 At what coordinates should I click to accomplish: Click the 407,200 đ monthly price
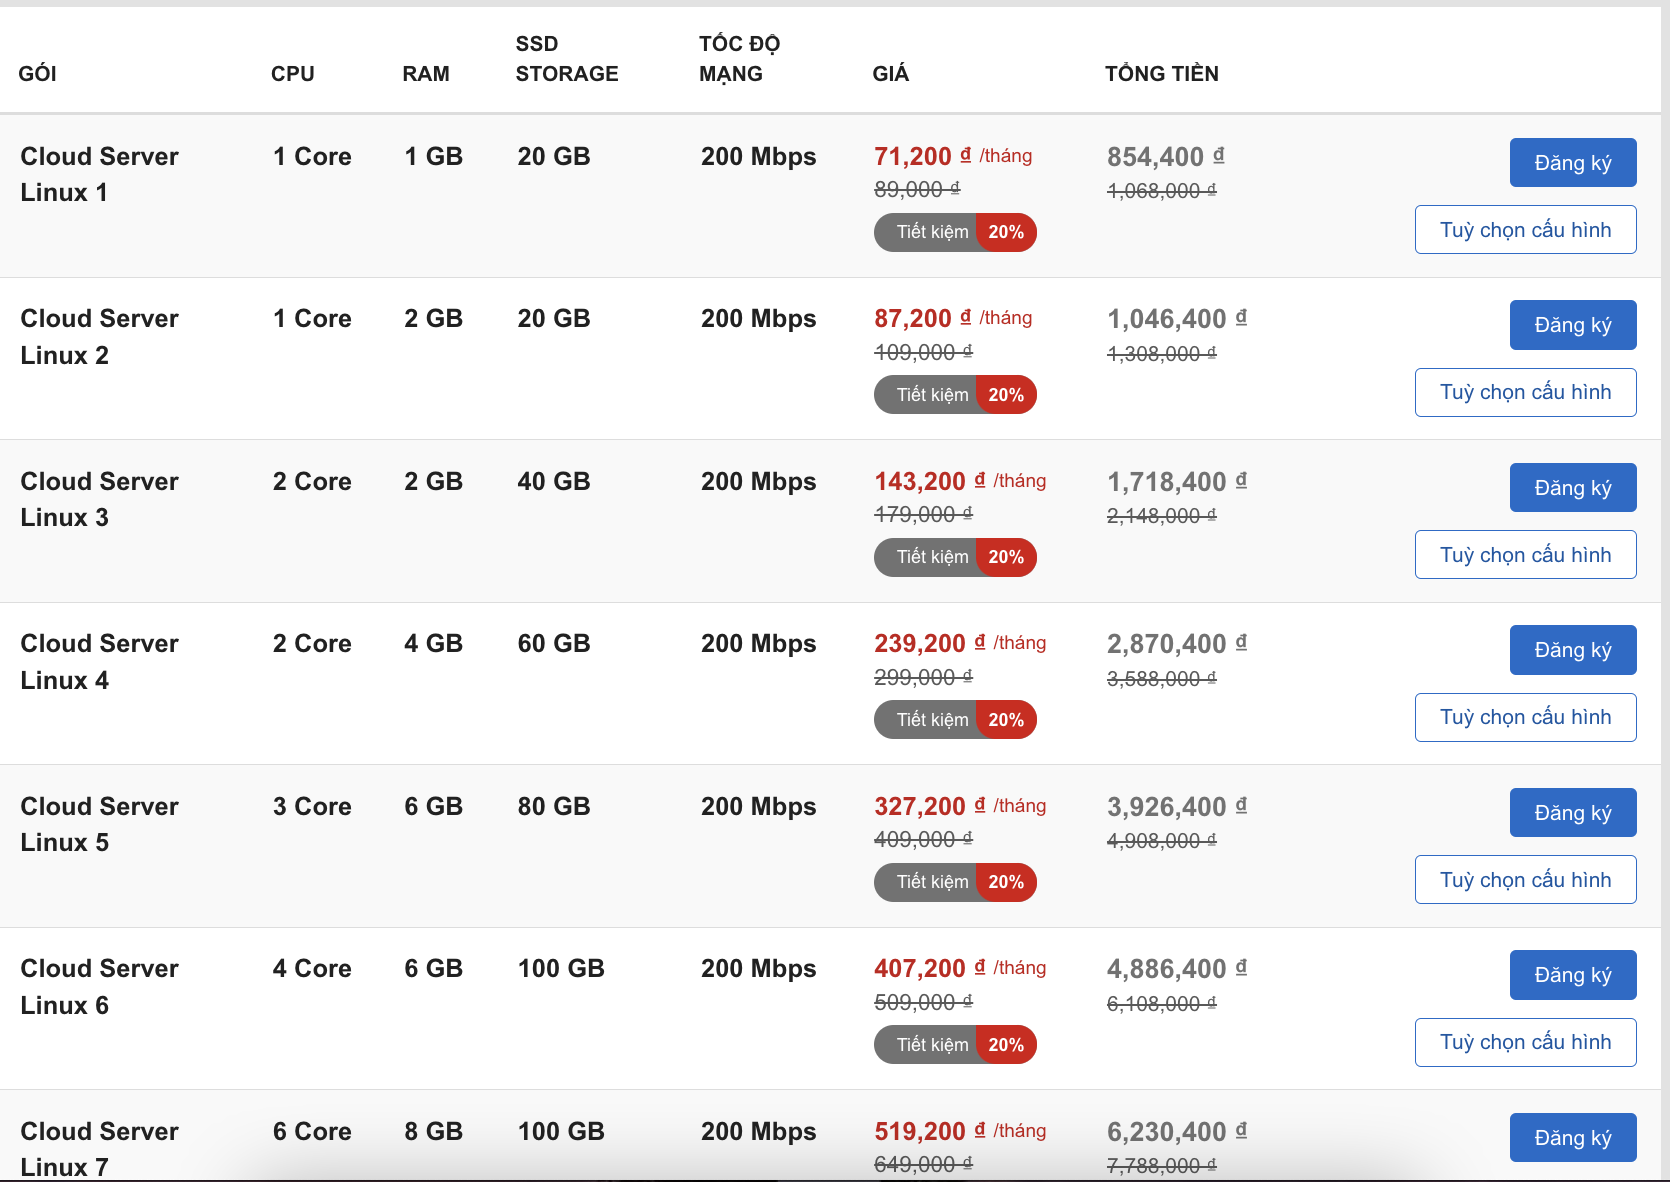point(930,969)
